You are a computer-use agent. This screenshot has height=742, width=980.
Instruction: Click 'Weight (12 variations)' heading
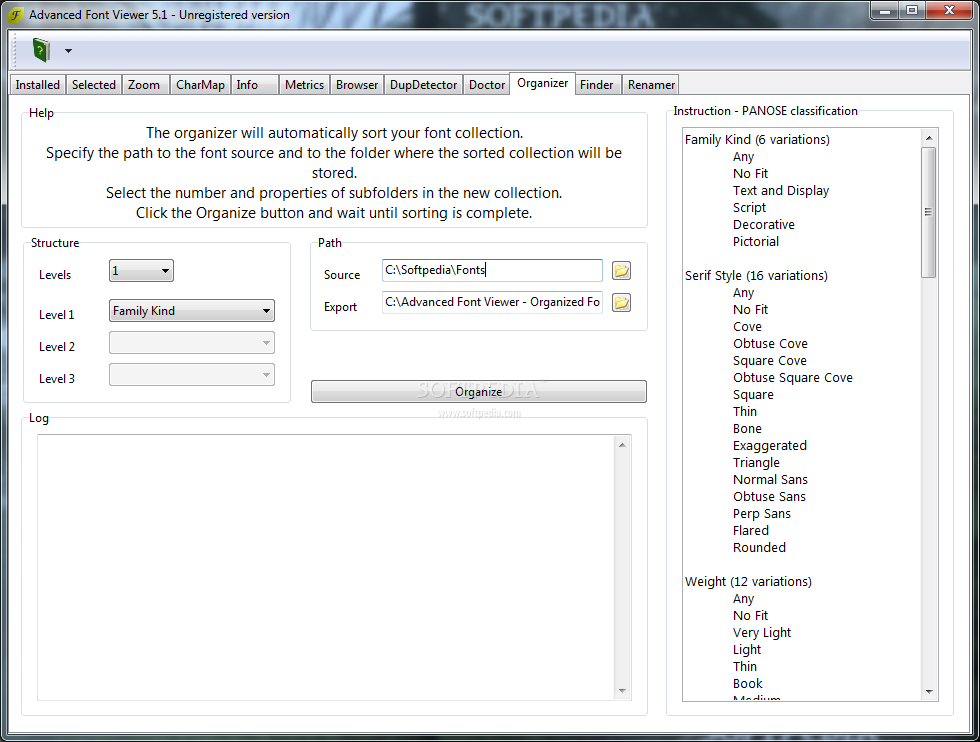point(748,581)
